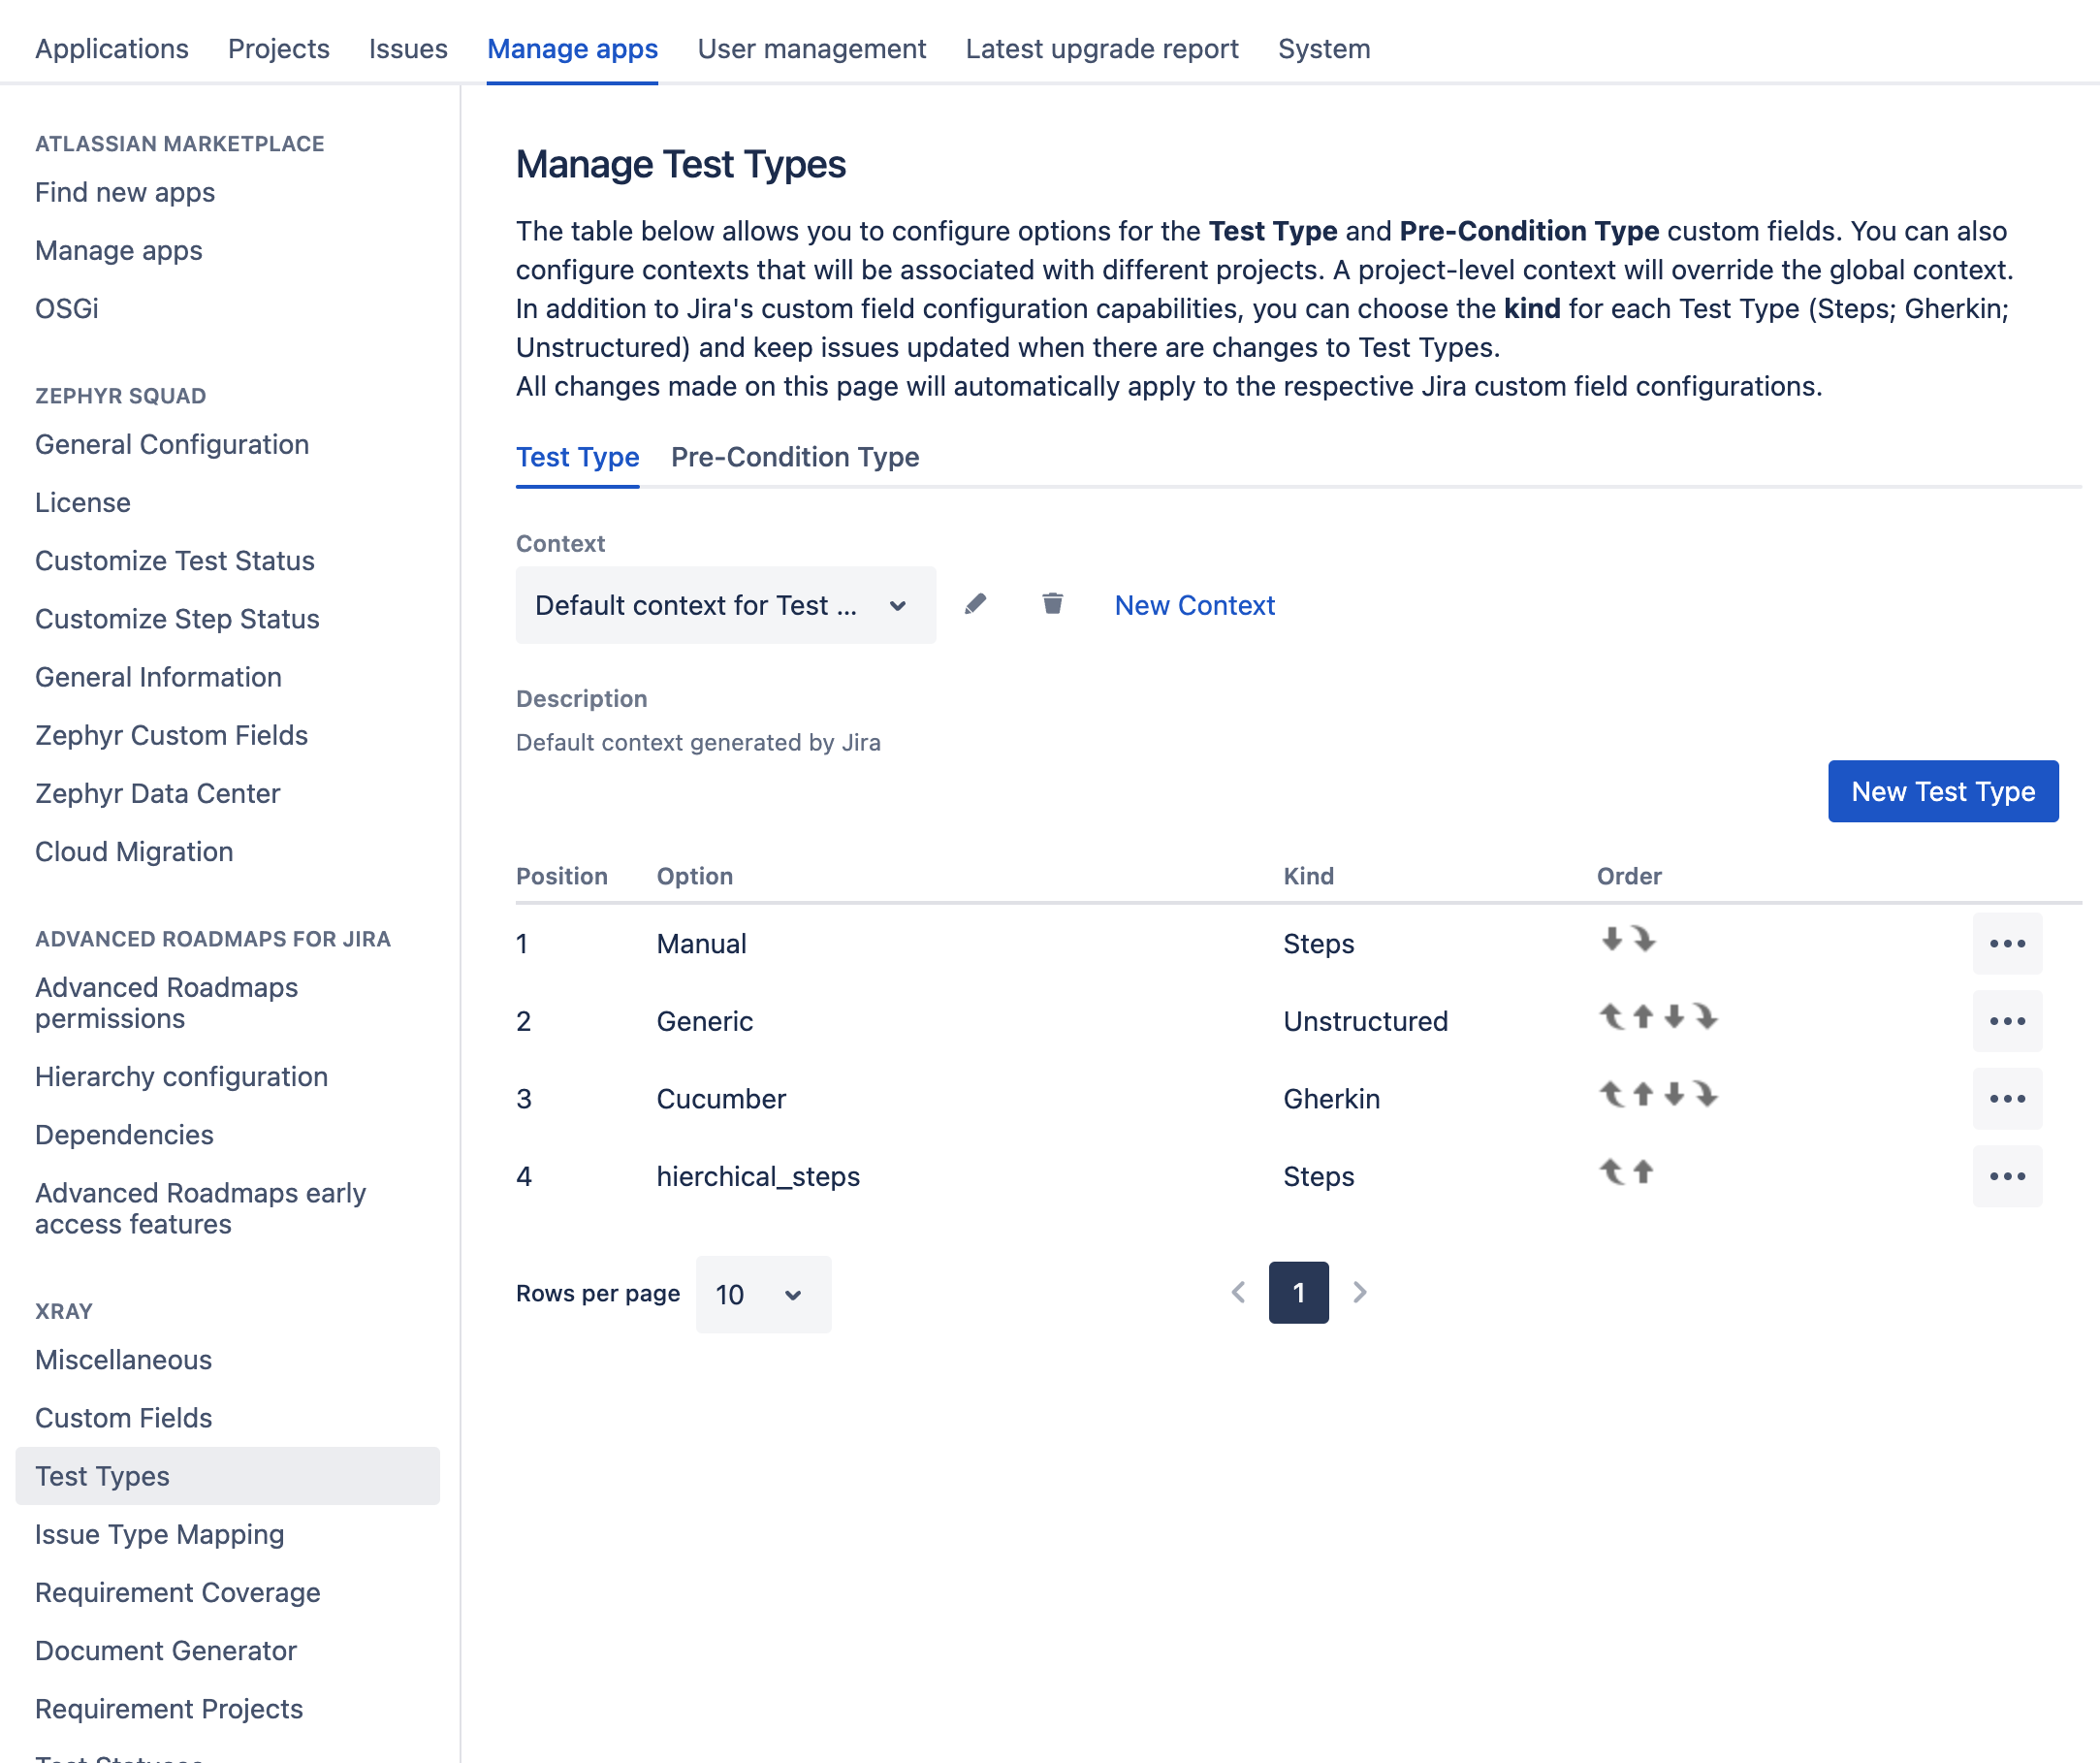Click the 'Cucumber' option cell
This screenshot has height=1763, width=2100.
click(721, 1098)
